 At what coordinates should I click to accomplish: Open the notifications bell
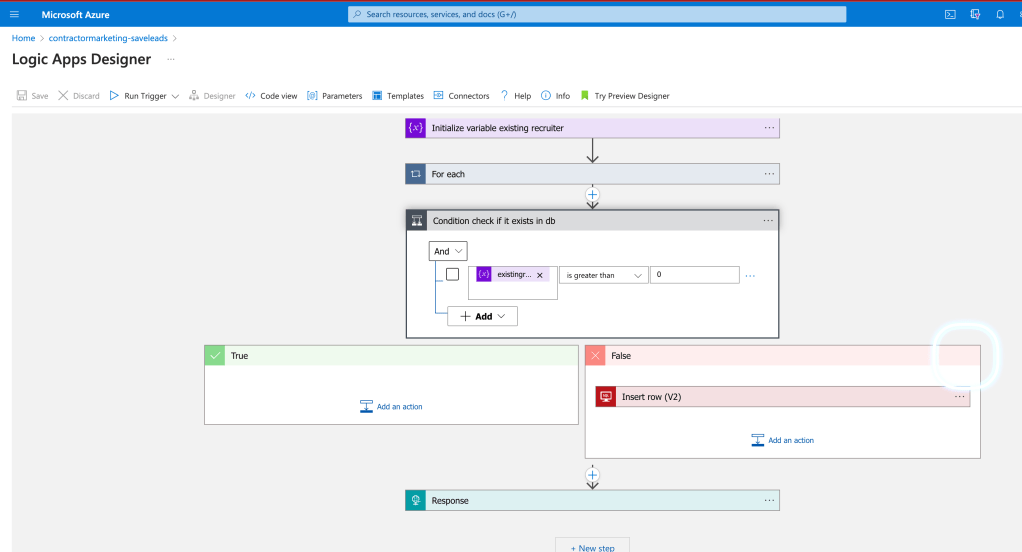click(1000, 14)
